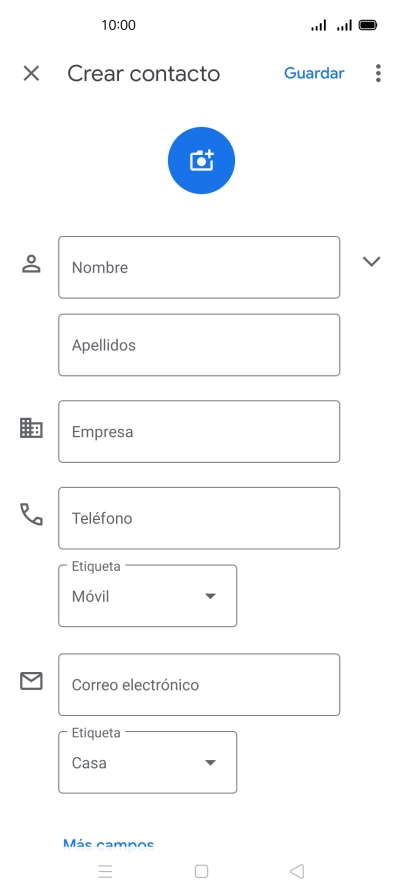
Task: Tap the phone handset icon
Action: click(31, 514)
